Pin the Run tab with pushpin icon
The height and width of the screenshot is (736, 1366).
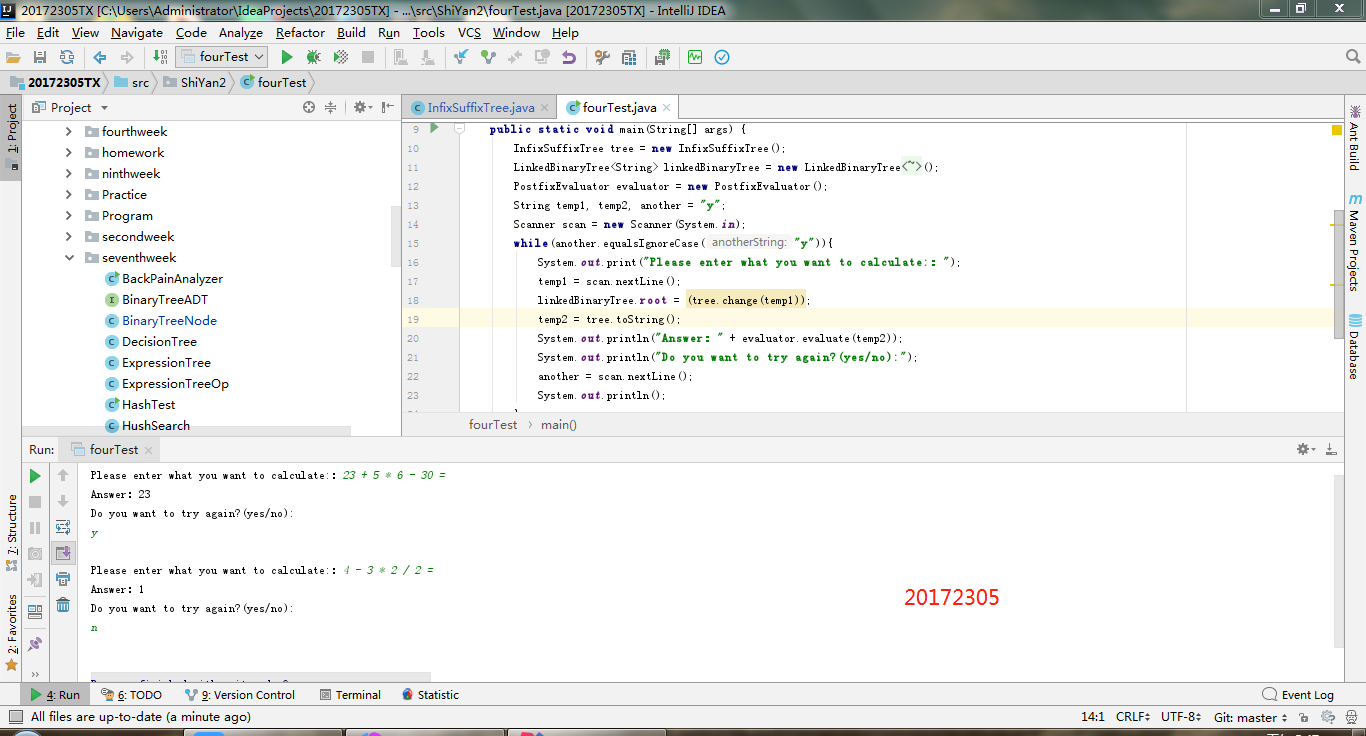pos(35,643)
